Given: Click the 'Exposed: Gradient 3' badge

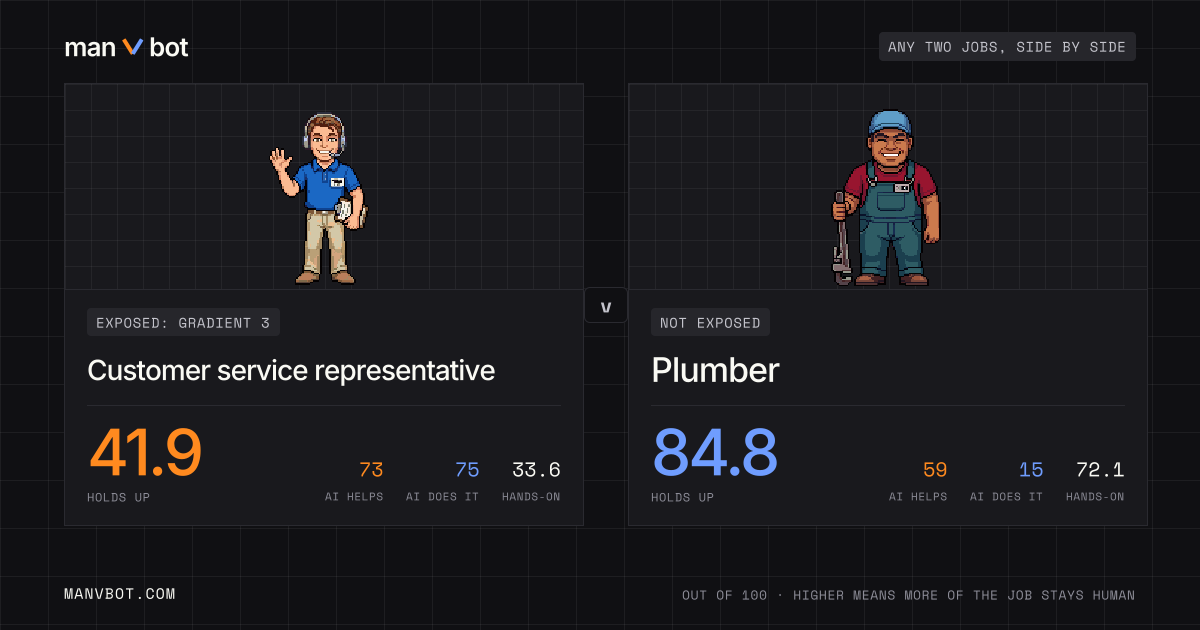Looking at the screenshot, I should coord(183,323).
